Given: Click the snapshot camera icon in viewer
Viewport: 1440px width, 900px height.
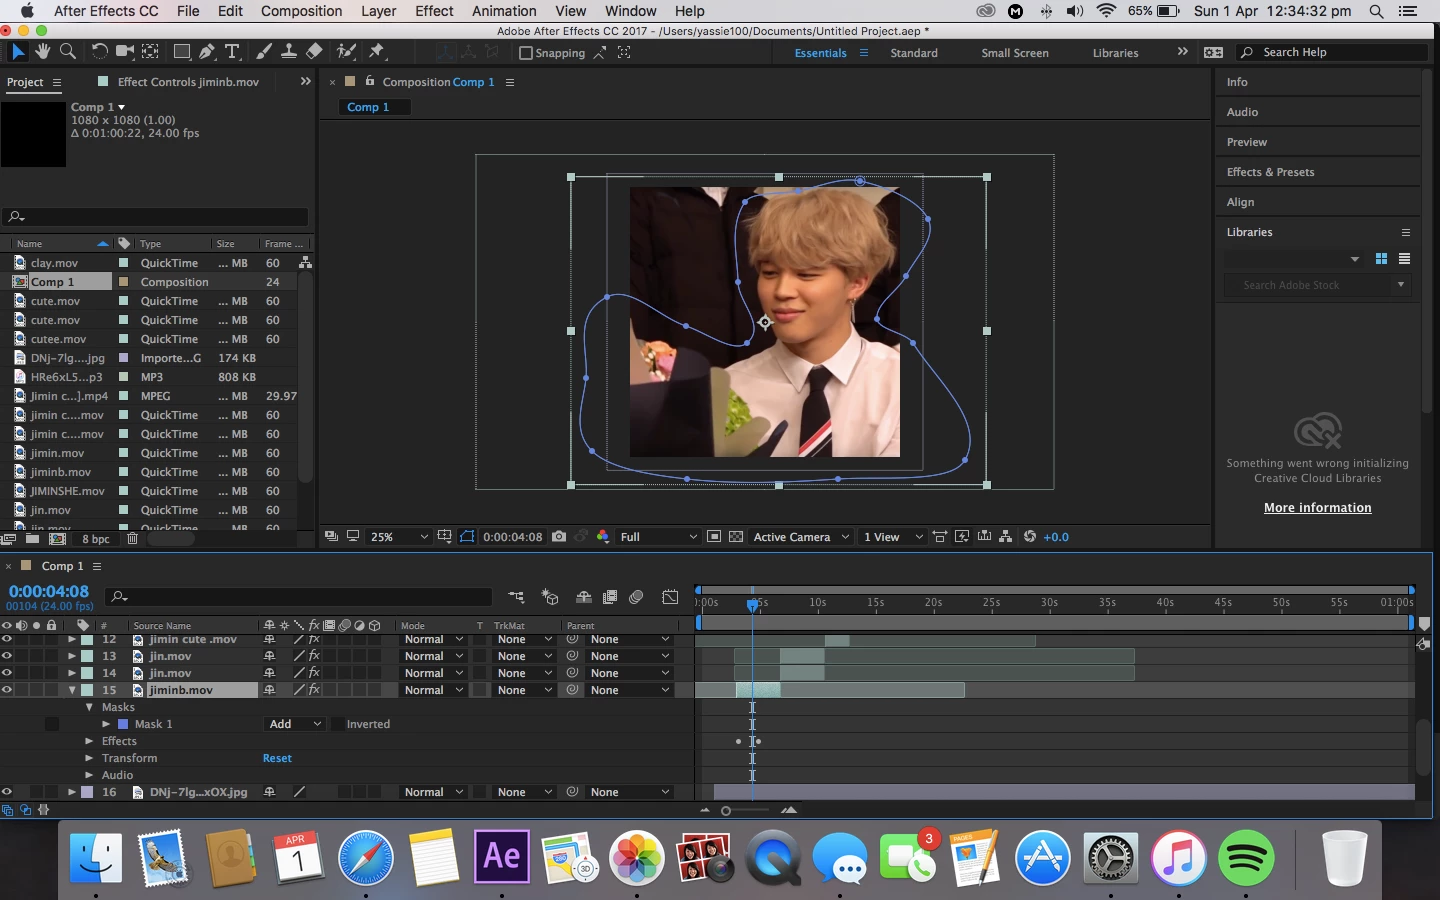Looking at the screenshot, I should [559, 537].
